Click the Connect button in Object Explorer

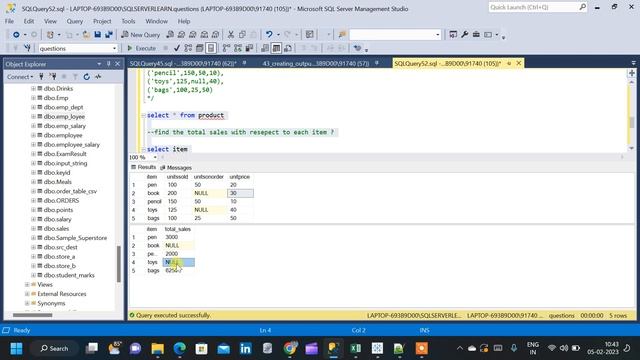[x=20, y=77]
